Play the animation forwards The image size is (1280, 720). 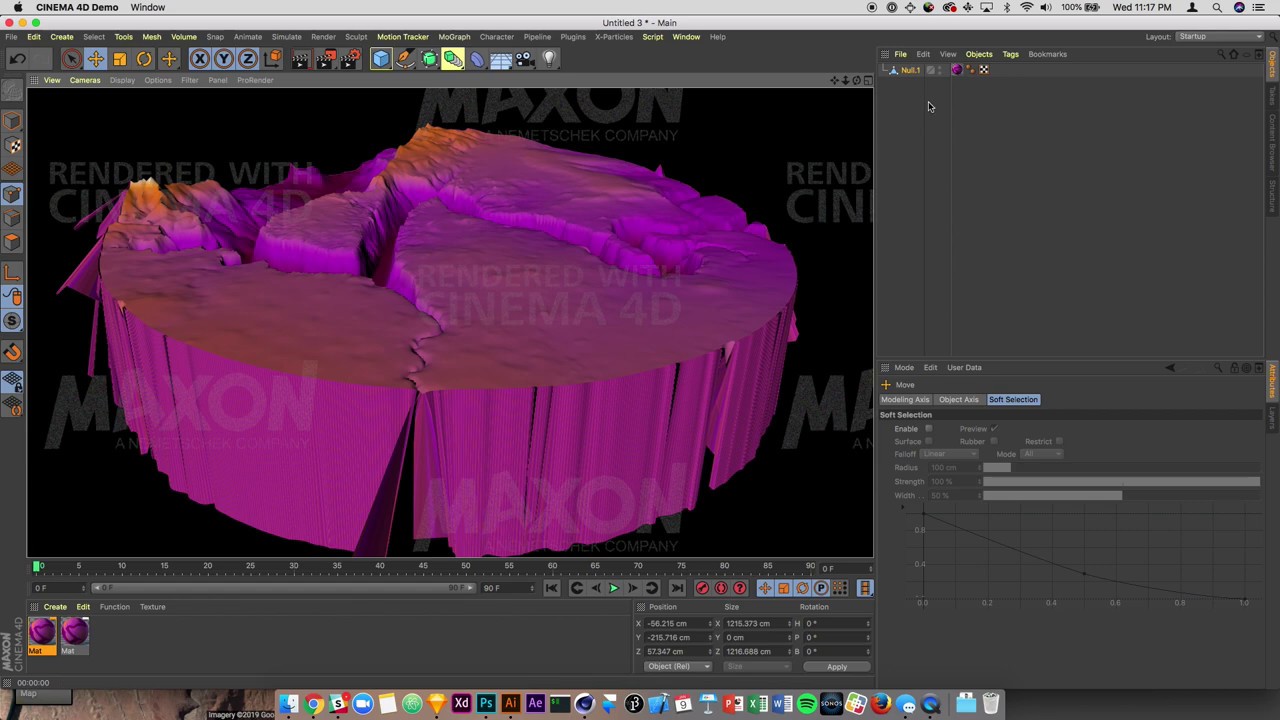point(614,588)
